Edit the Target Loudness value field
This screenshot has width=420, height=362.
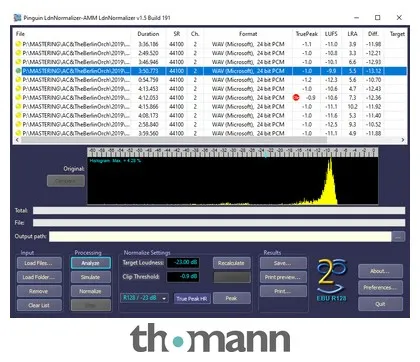pos(183,262)
